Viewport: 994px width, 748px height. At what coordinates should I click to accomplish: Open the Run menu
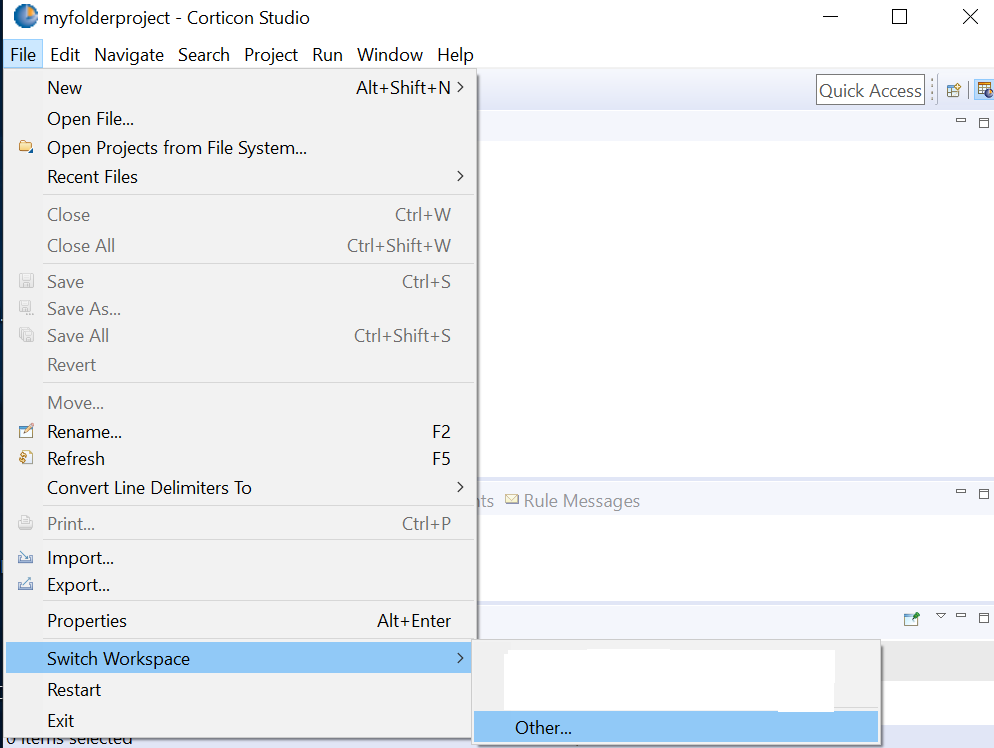pyautogui.click(x=327, y=55)
